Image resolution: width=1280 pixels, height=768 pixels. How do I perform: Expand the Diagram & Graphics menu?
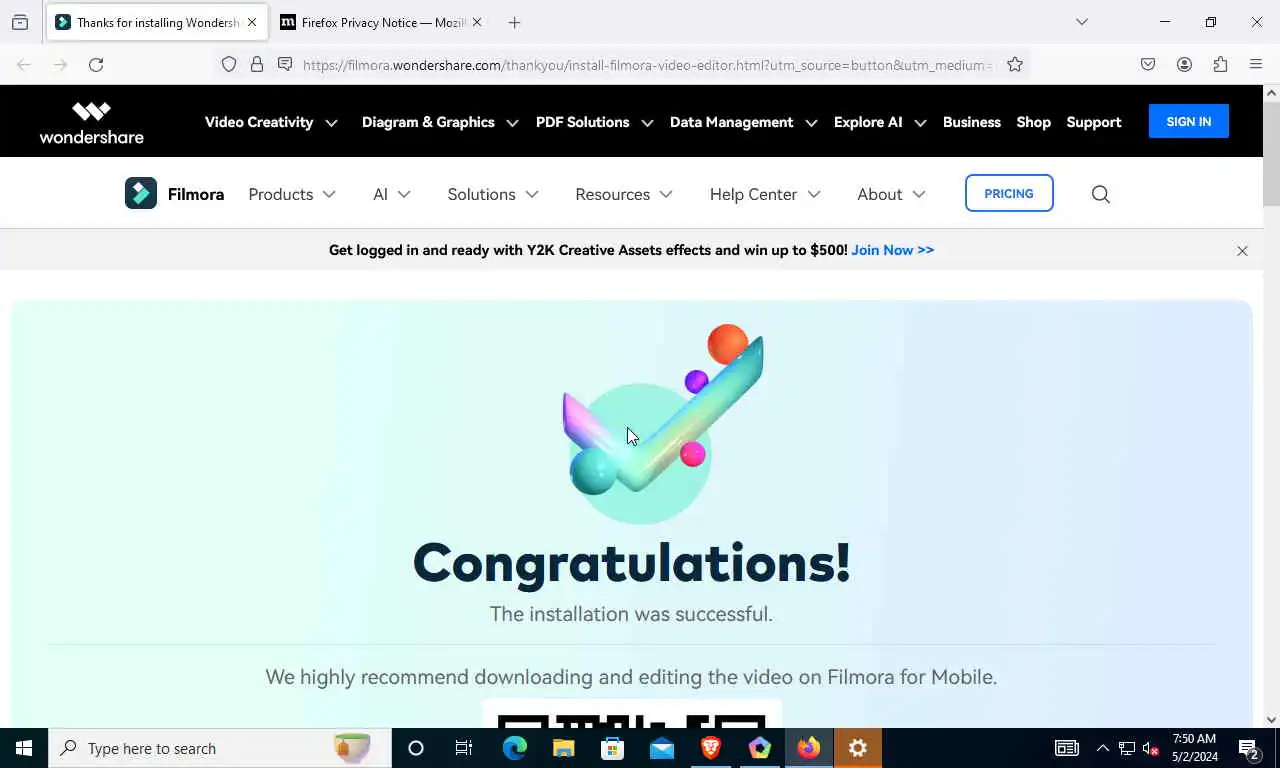pos(440,122)
